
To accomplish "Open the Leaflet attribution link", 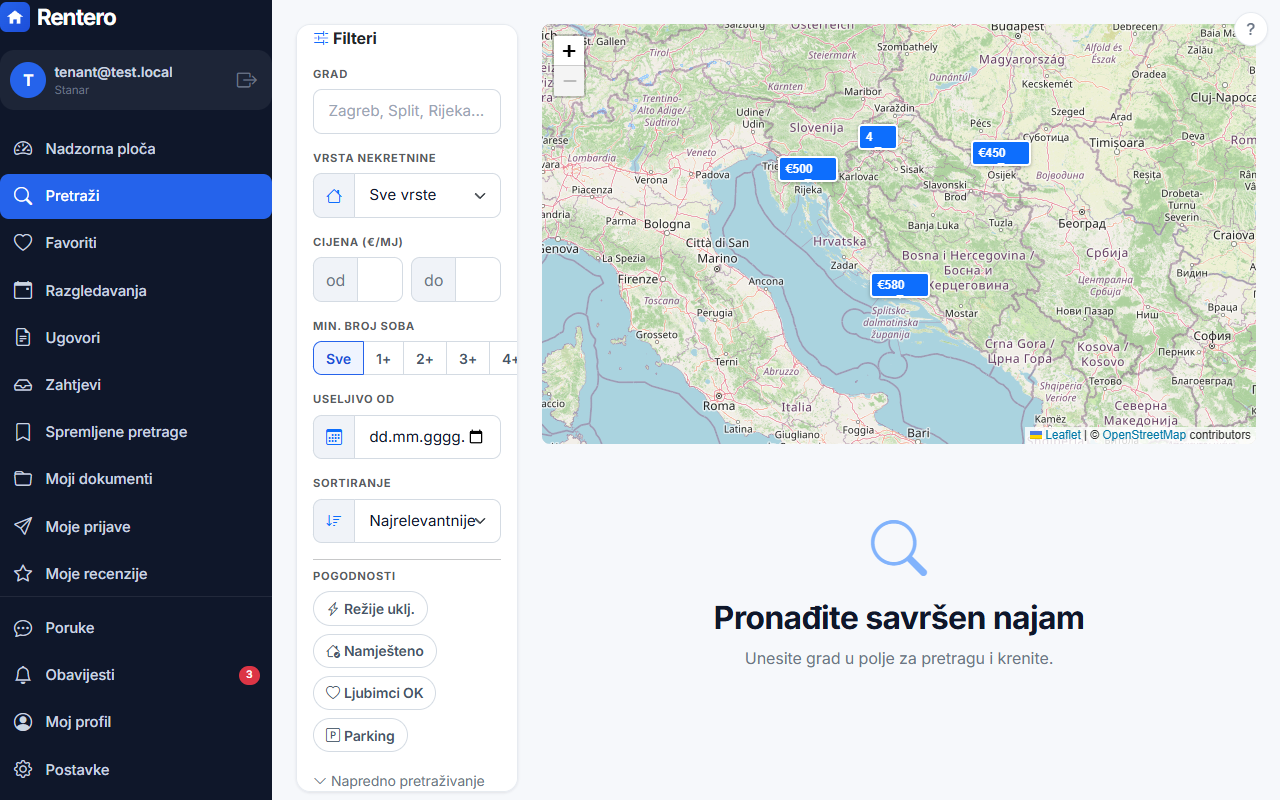I will pyautogui.click(x=1055, y=435).
